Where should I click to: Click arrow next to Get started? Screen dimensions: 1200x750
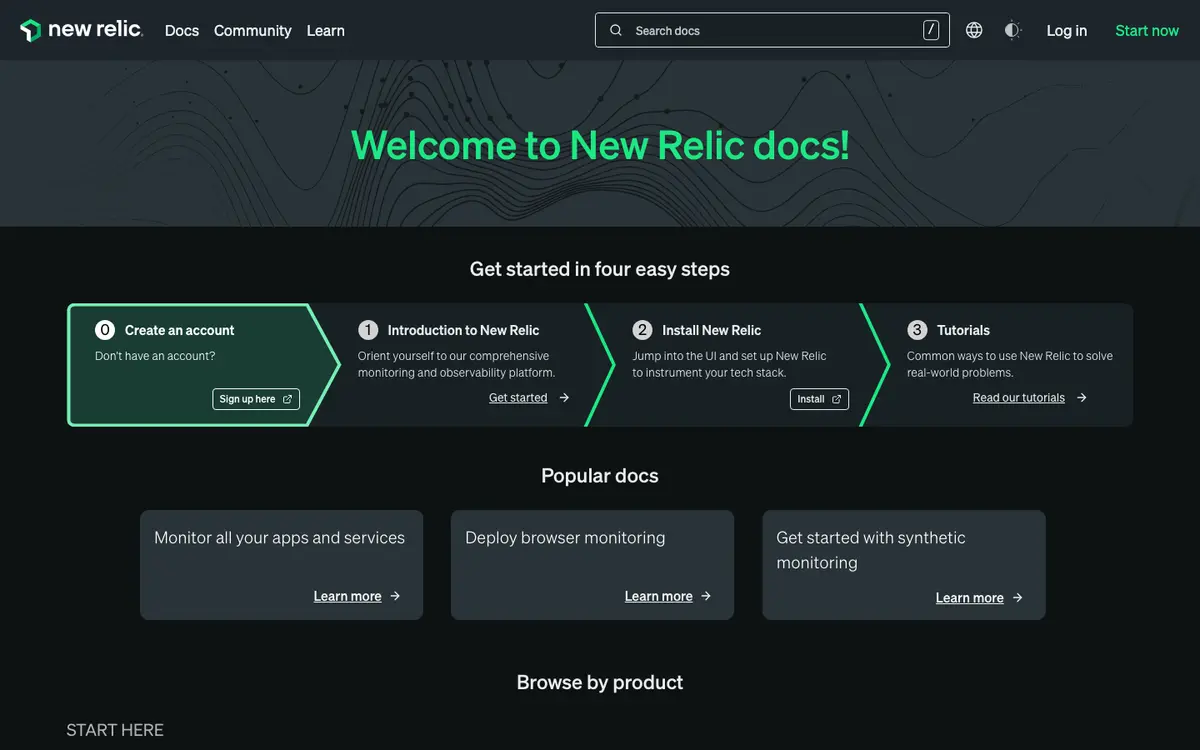564,398
